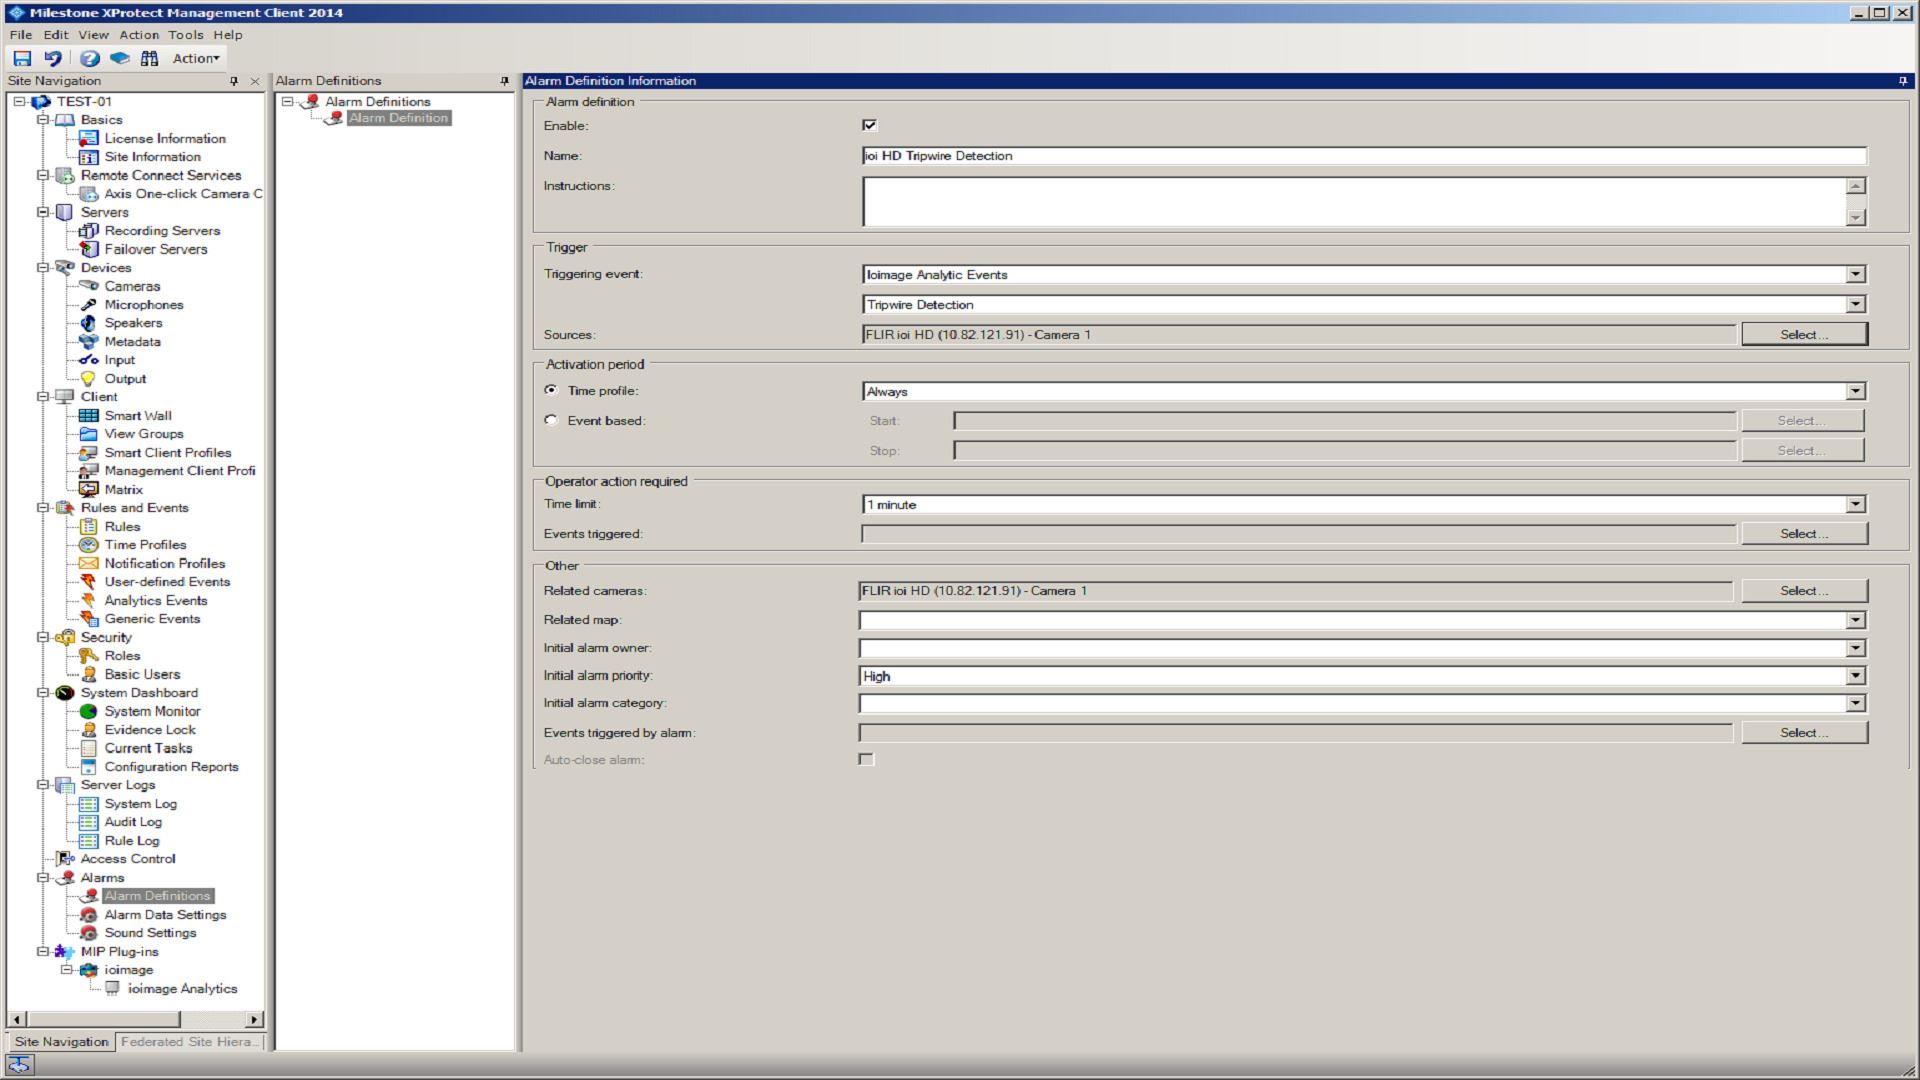Click the Metadata icon
1920x1080 pixels.
[89, 342]
